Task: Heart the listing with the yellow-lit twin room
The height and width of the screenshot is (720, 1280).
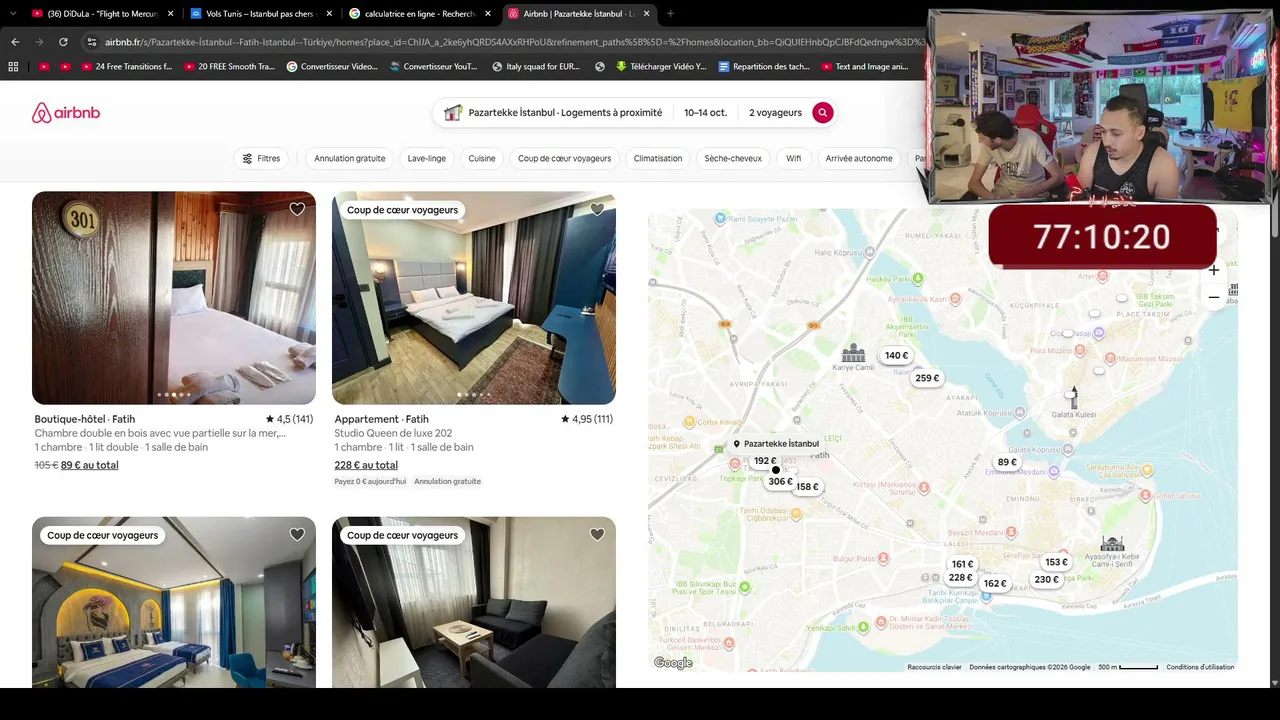Action: tap(297, 535)
